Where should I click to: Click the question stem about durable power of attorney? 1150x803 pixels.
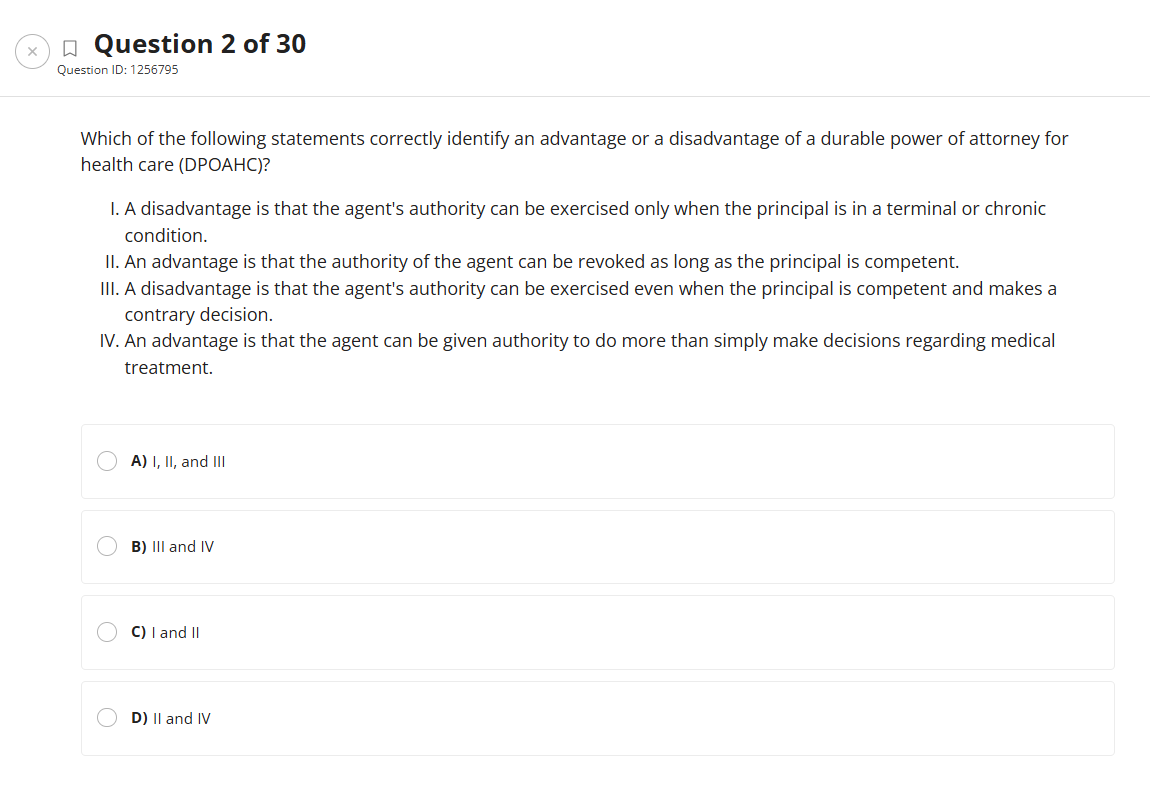(x=574, y=139)
